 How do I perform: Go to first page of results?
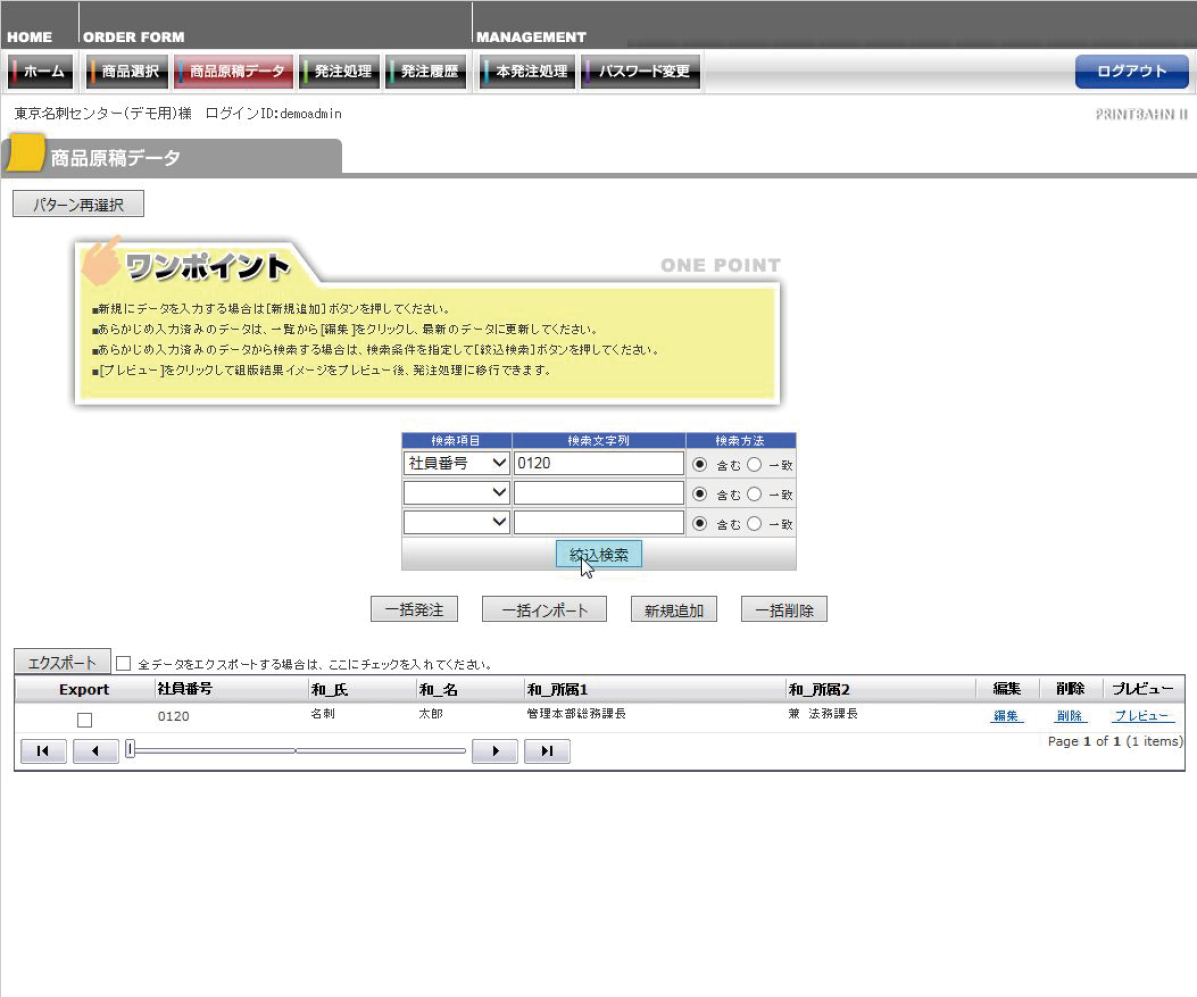click(40, 751)
